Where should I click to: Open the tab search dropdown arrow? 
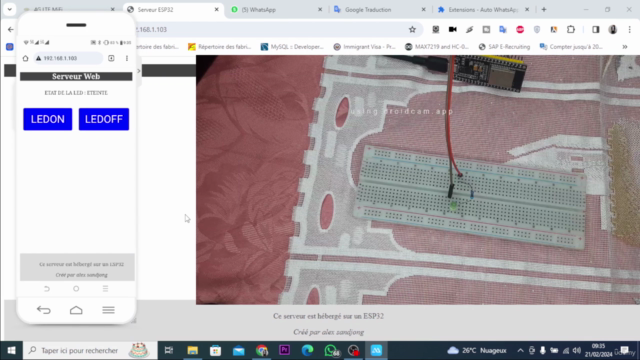pyautogui.click(x=9, y=9)
